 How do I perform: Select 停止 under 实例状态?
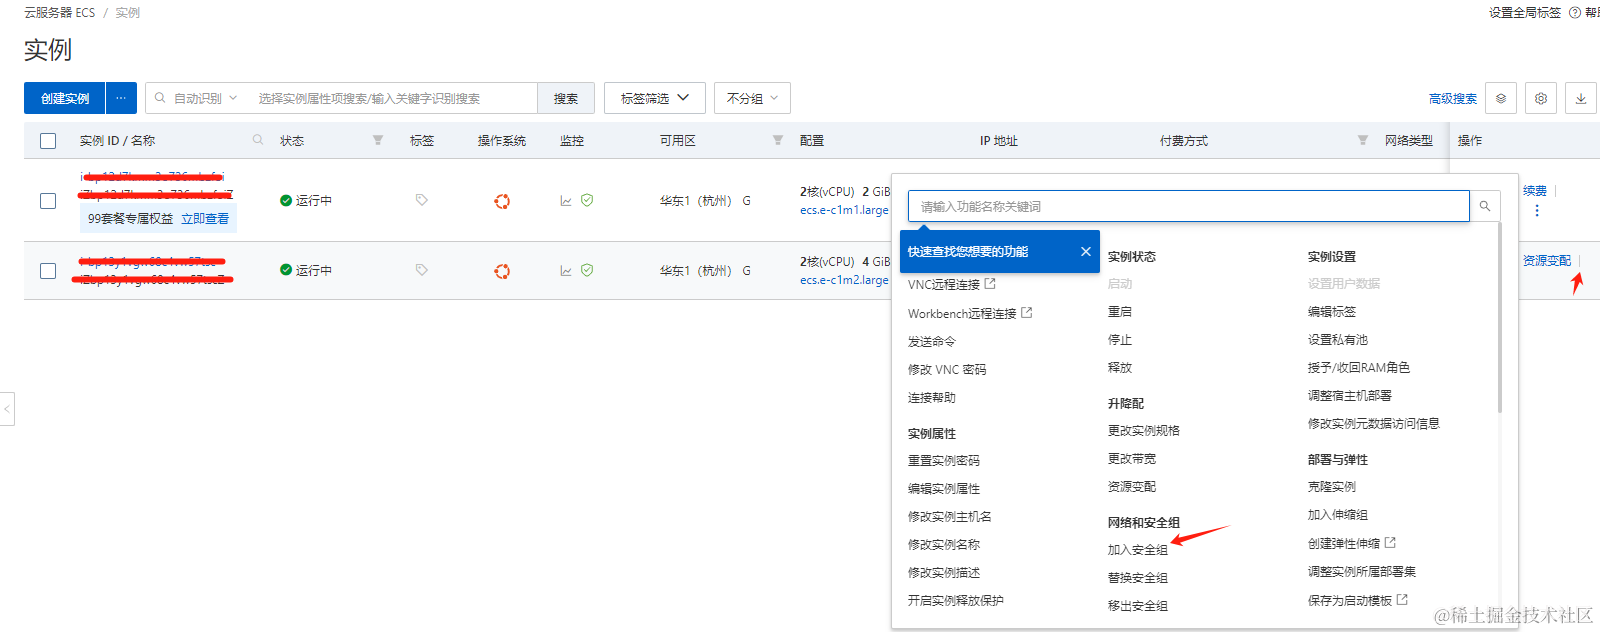1120,340
